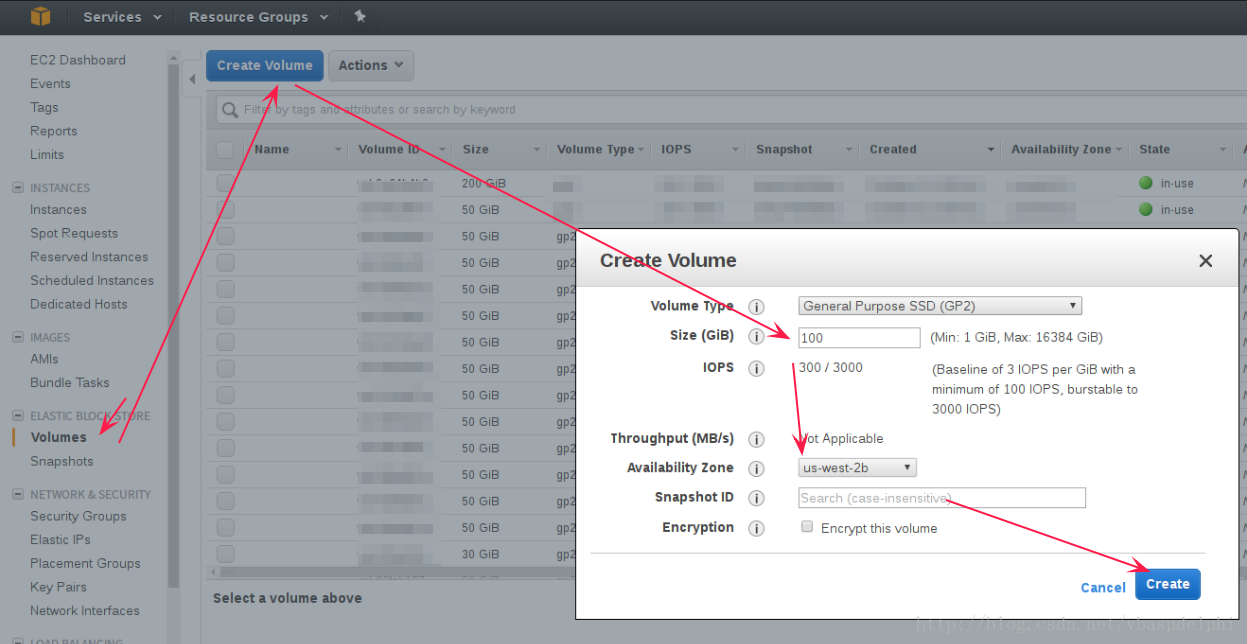
Task: Click the Size (GiB) input field
Action: tap(859, 338)
